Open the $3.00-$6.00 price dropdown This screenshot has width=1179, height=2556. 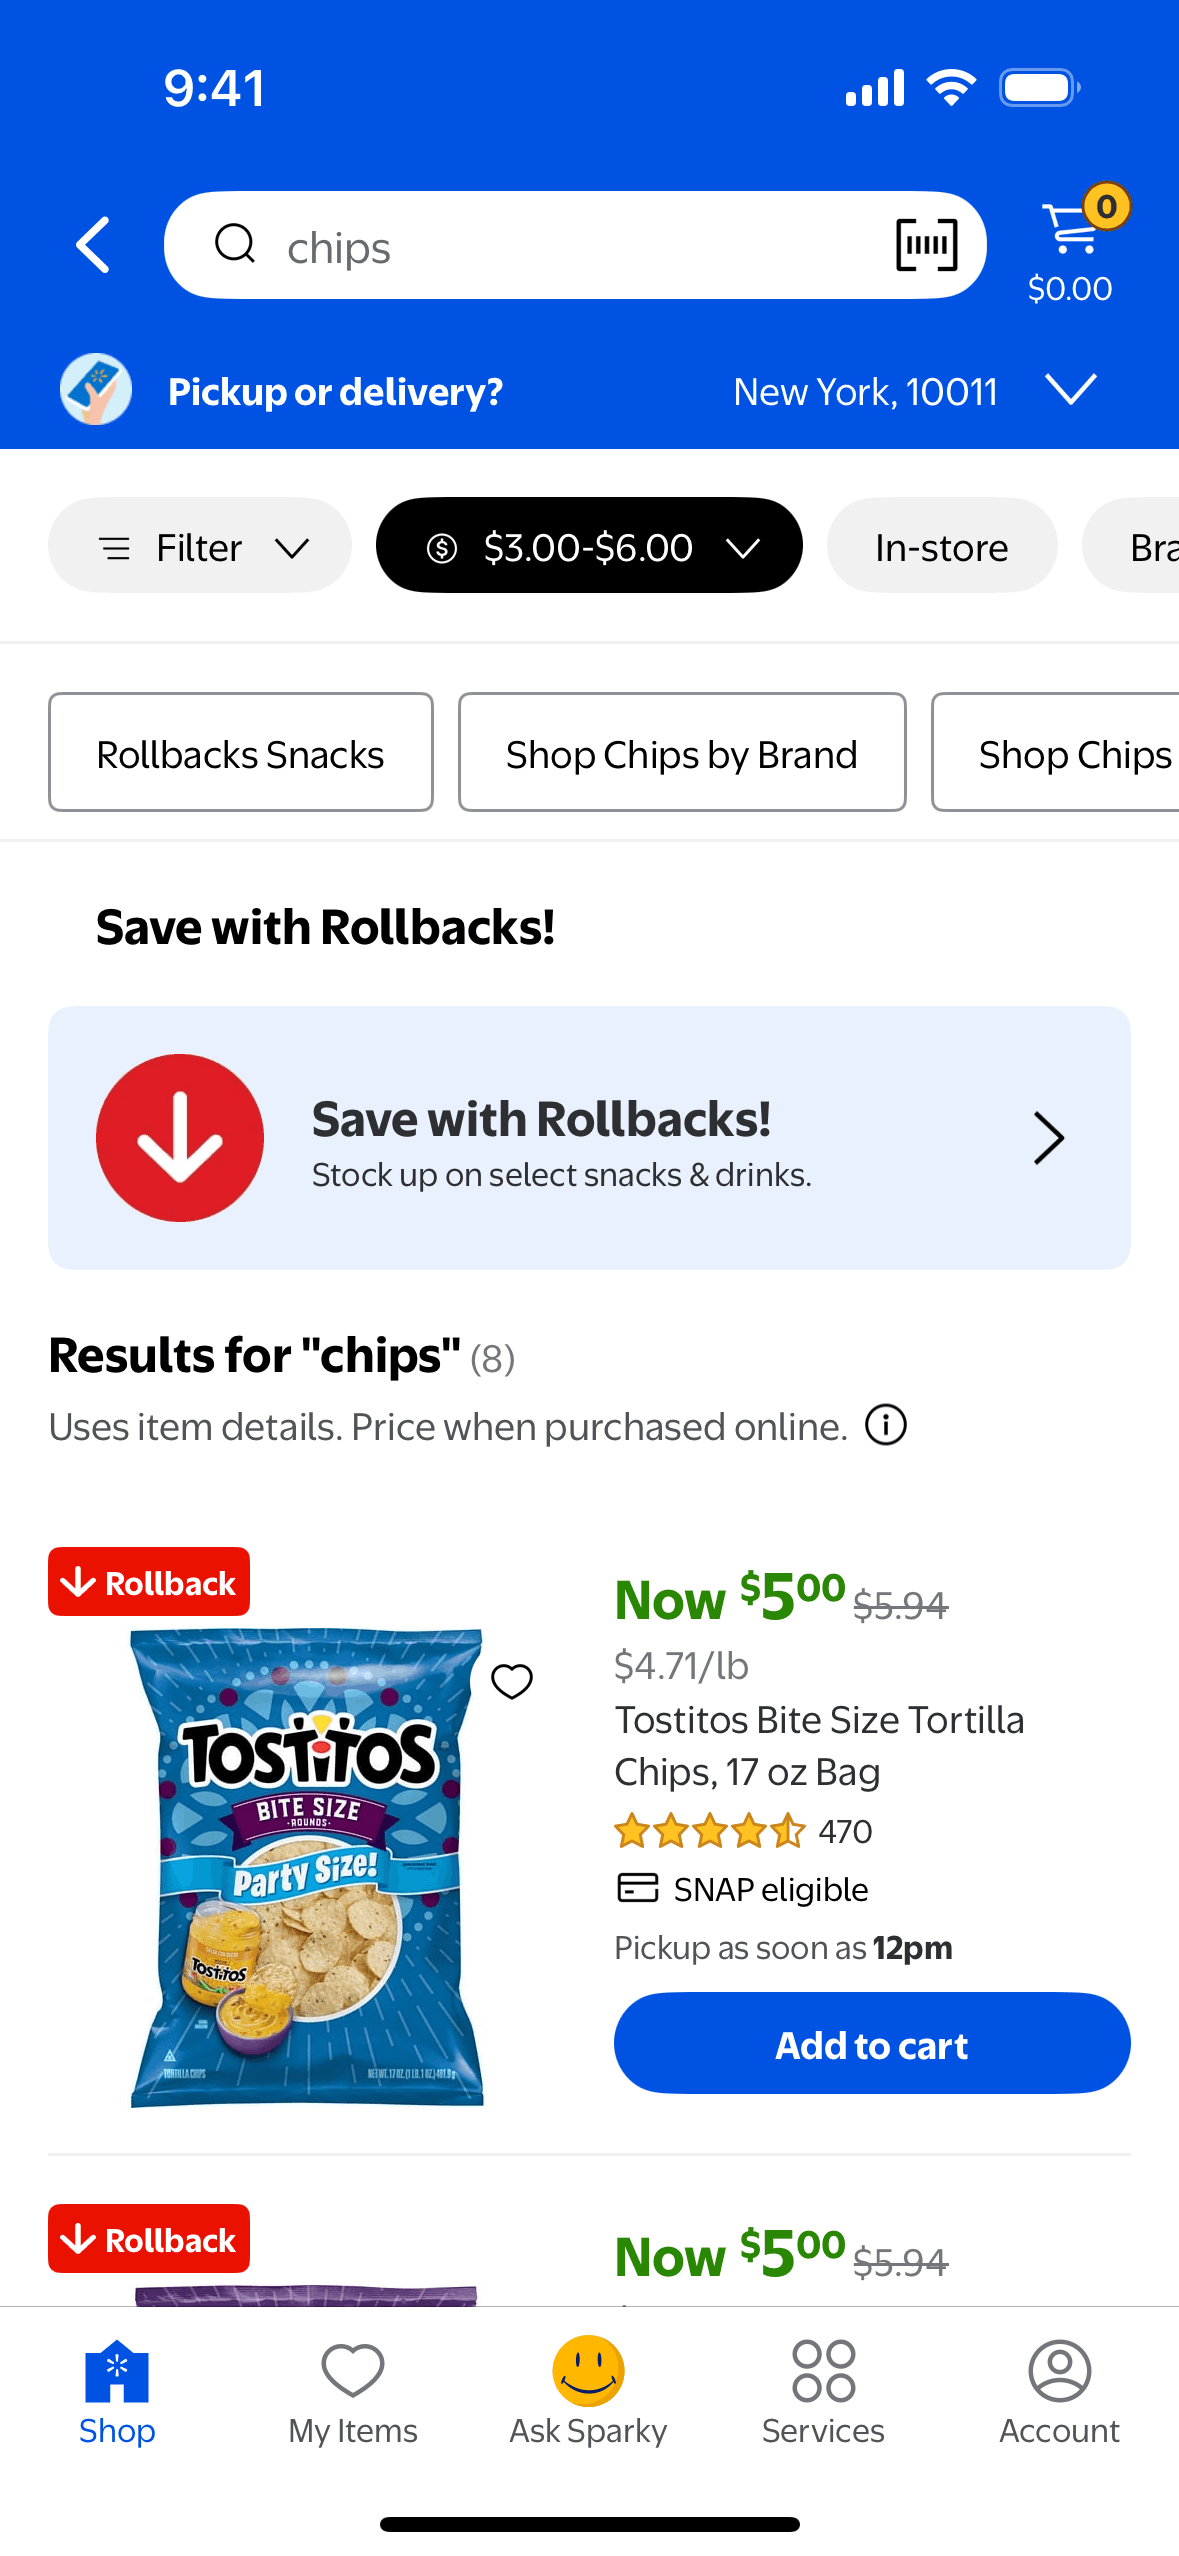click(x=589, y=546)
